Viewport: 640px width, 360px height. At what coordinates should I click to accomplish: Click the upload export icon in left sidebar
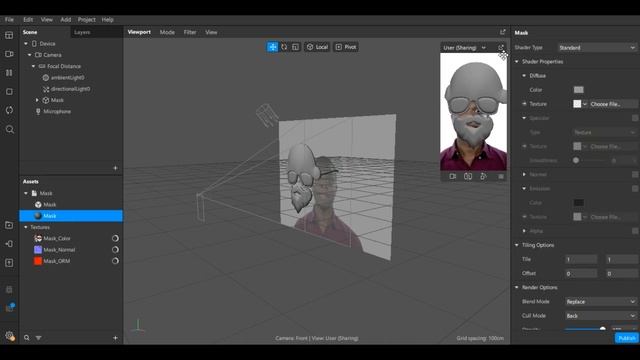tap(9, 262)
